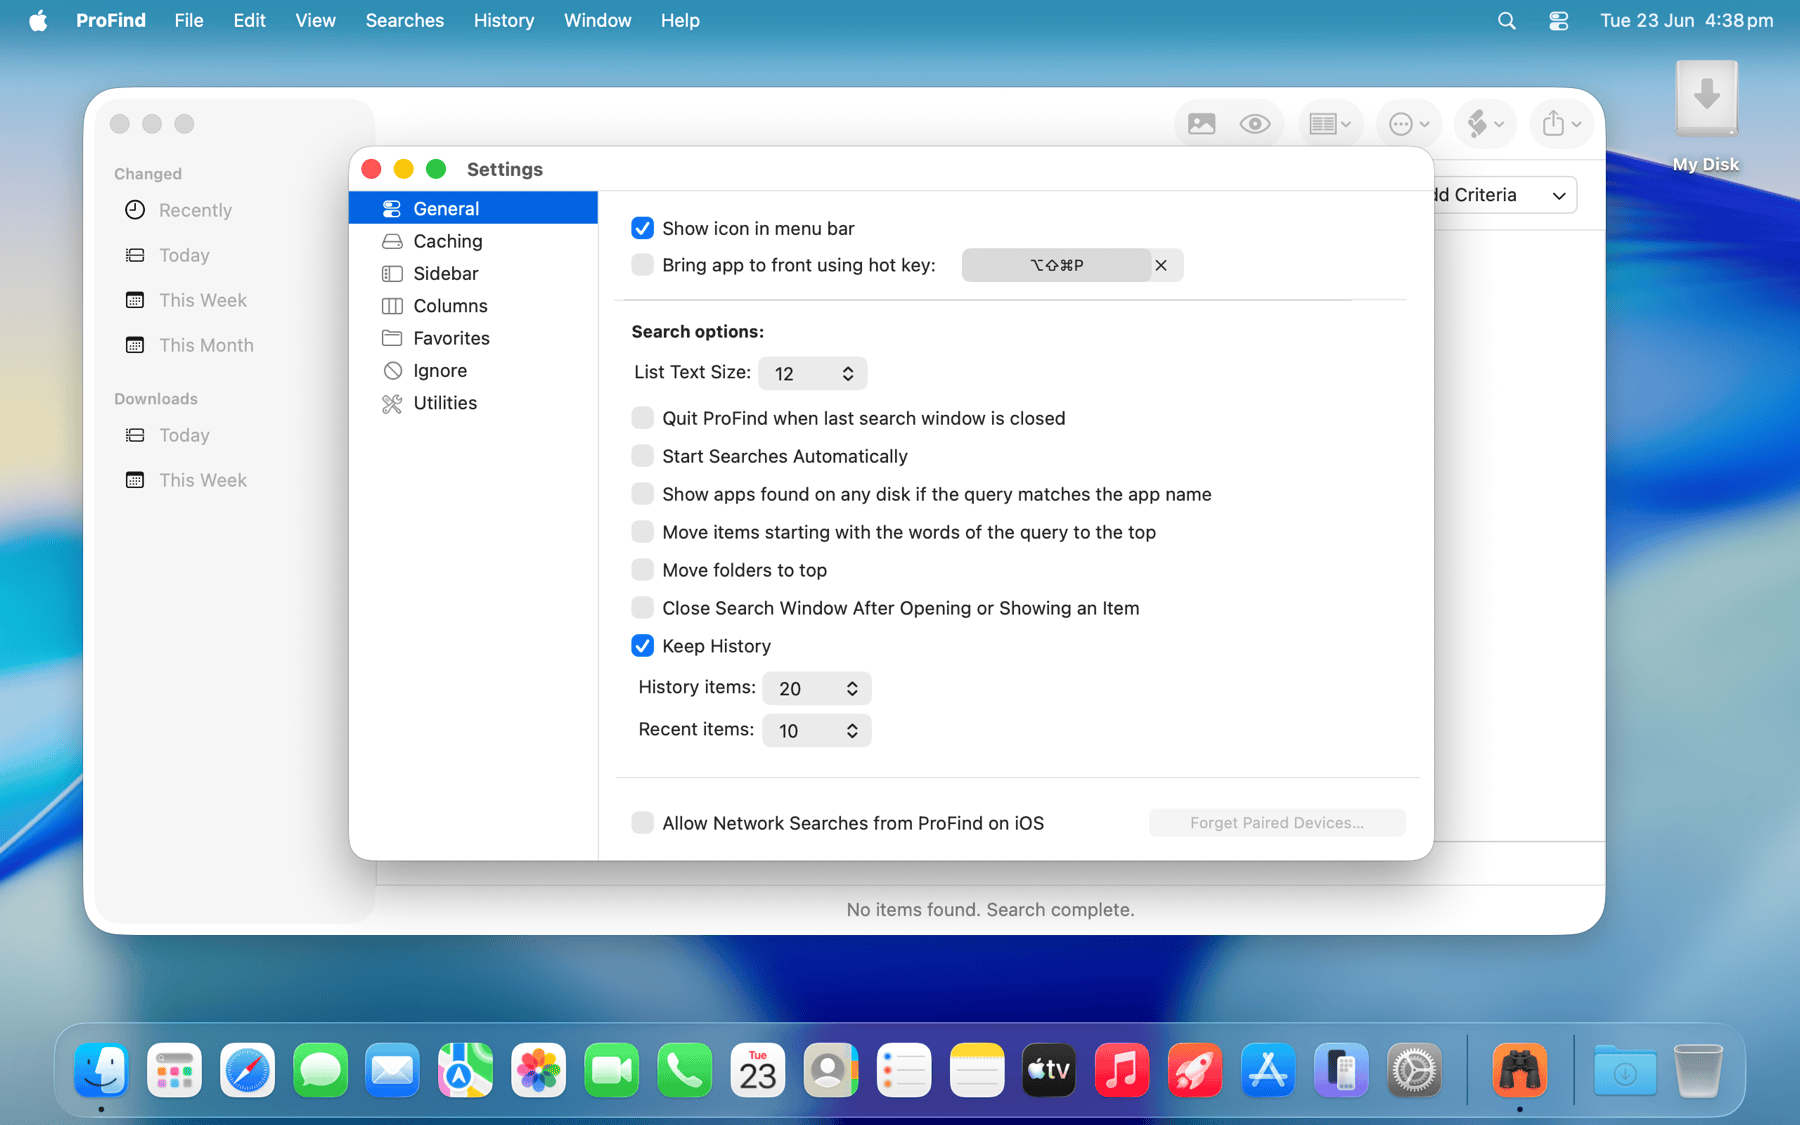Select the Ignore settings pane
The image size is (1800, 1125).
tap(473, 370)
